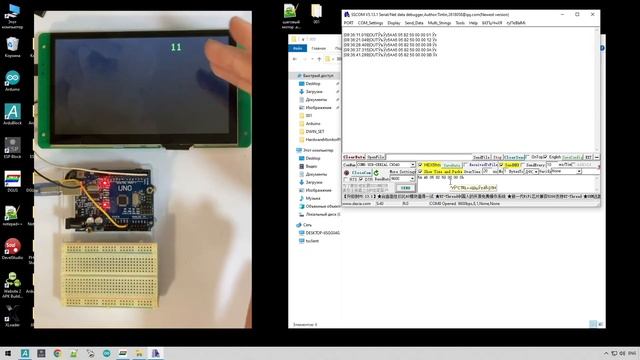Open Chrome from the taskbar
The height and width of the screenshot is (360, 640).
pyautogui.click(x=57, y=353)
